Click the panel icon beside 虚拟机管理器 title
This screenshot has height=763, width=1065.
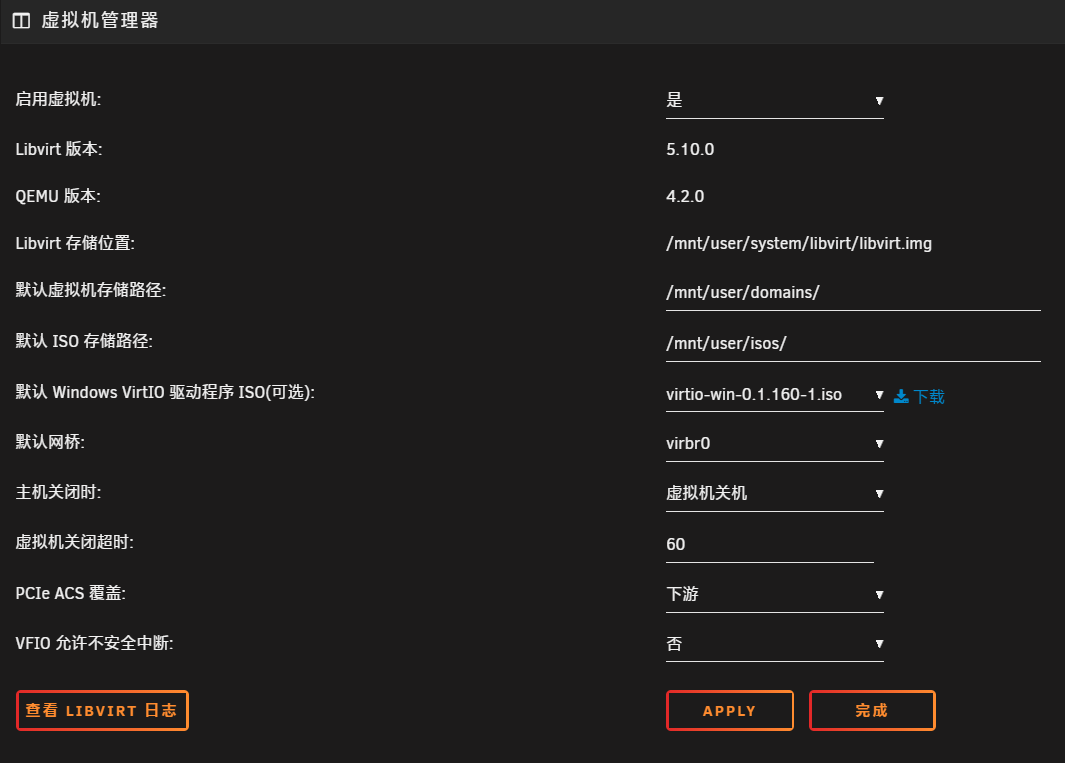21,21
